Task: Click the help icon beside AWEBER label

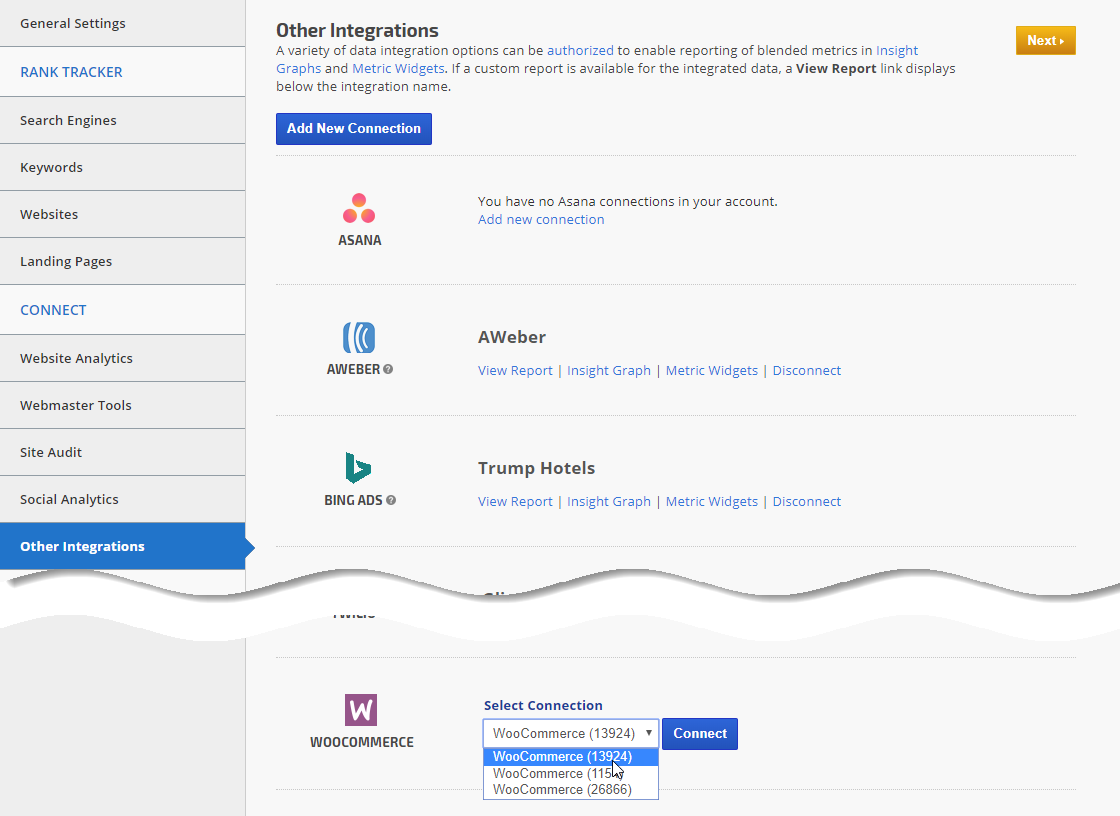Action: click(x=388, y=369)
